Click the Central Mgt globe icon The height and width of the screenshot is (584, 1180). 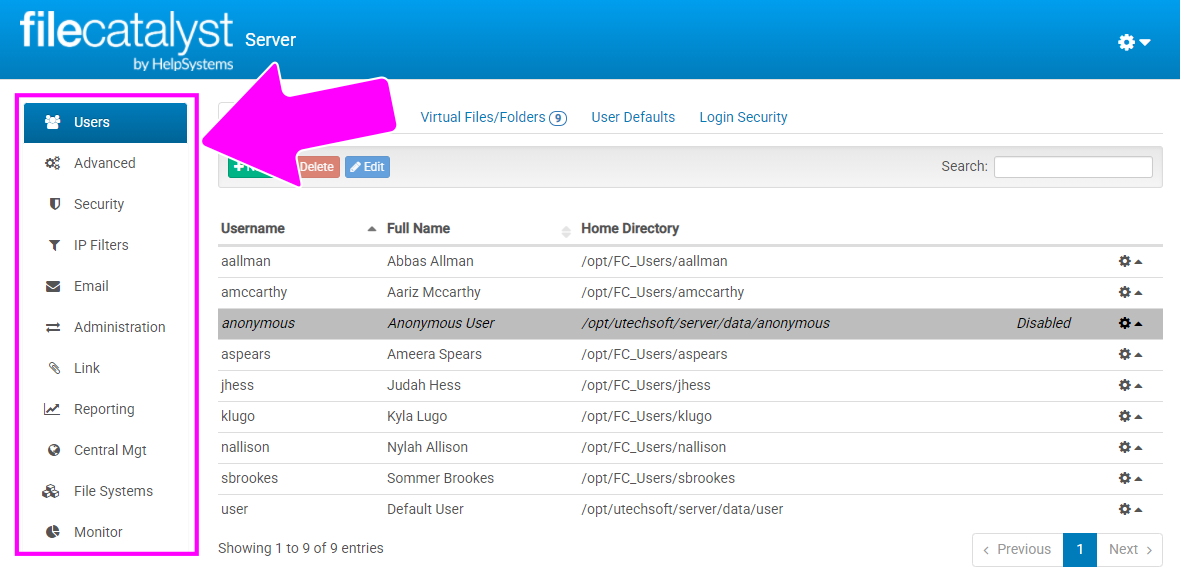(53, 450)
